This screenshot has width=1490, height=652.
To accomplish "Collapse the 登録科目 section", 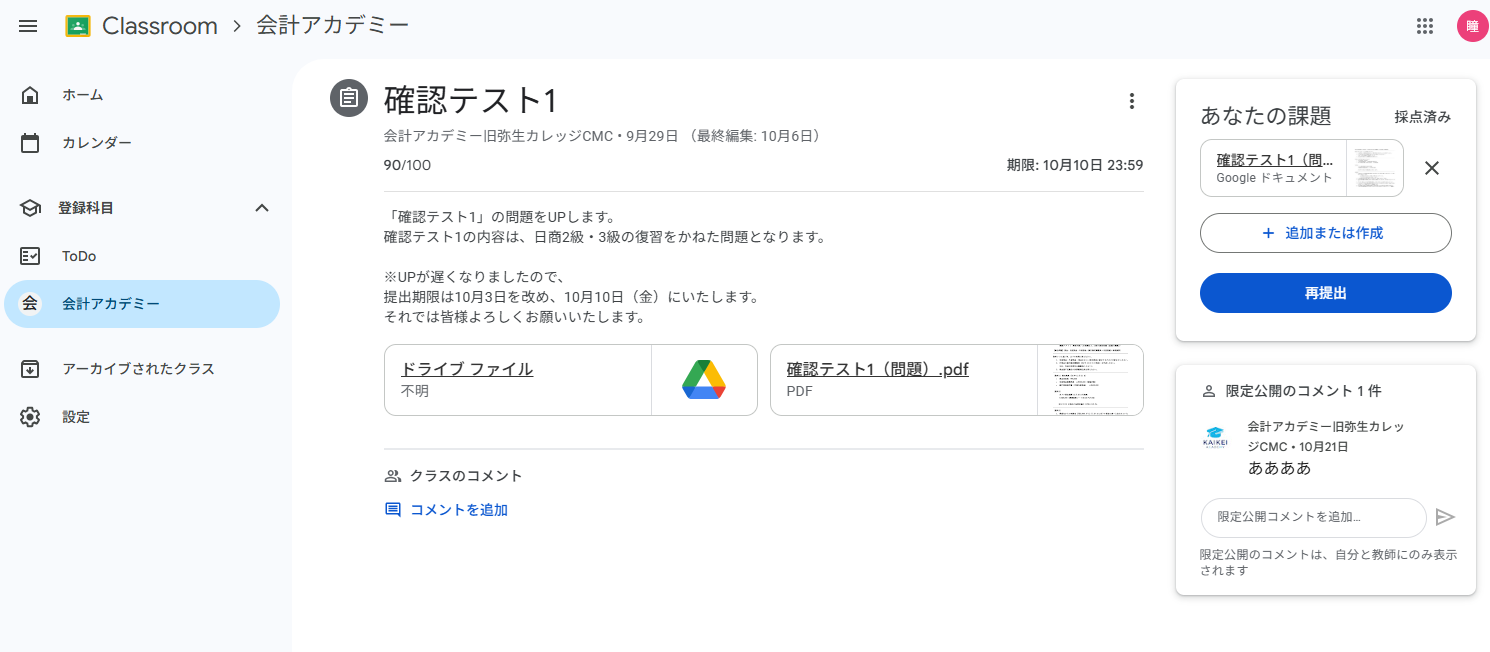I will point(262,208).
